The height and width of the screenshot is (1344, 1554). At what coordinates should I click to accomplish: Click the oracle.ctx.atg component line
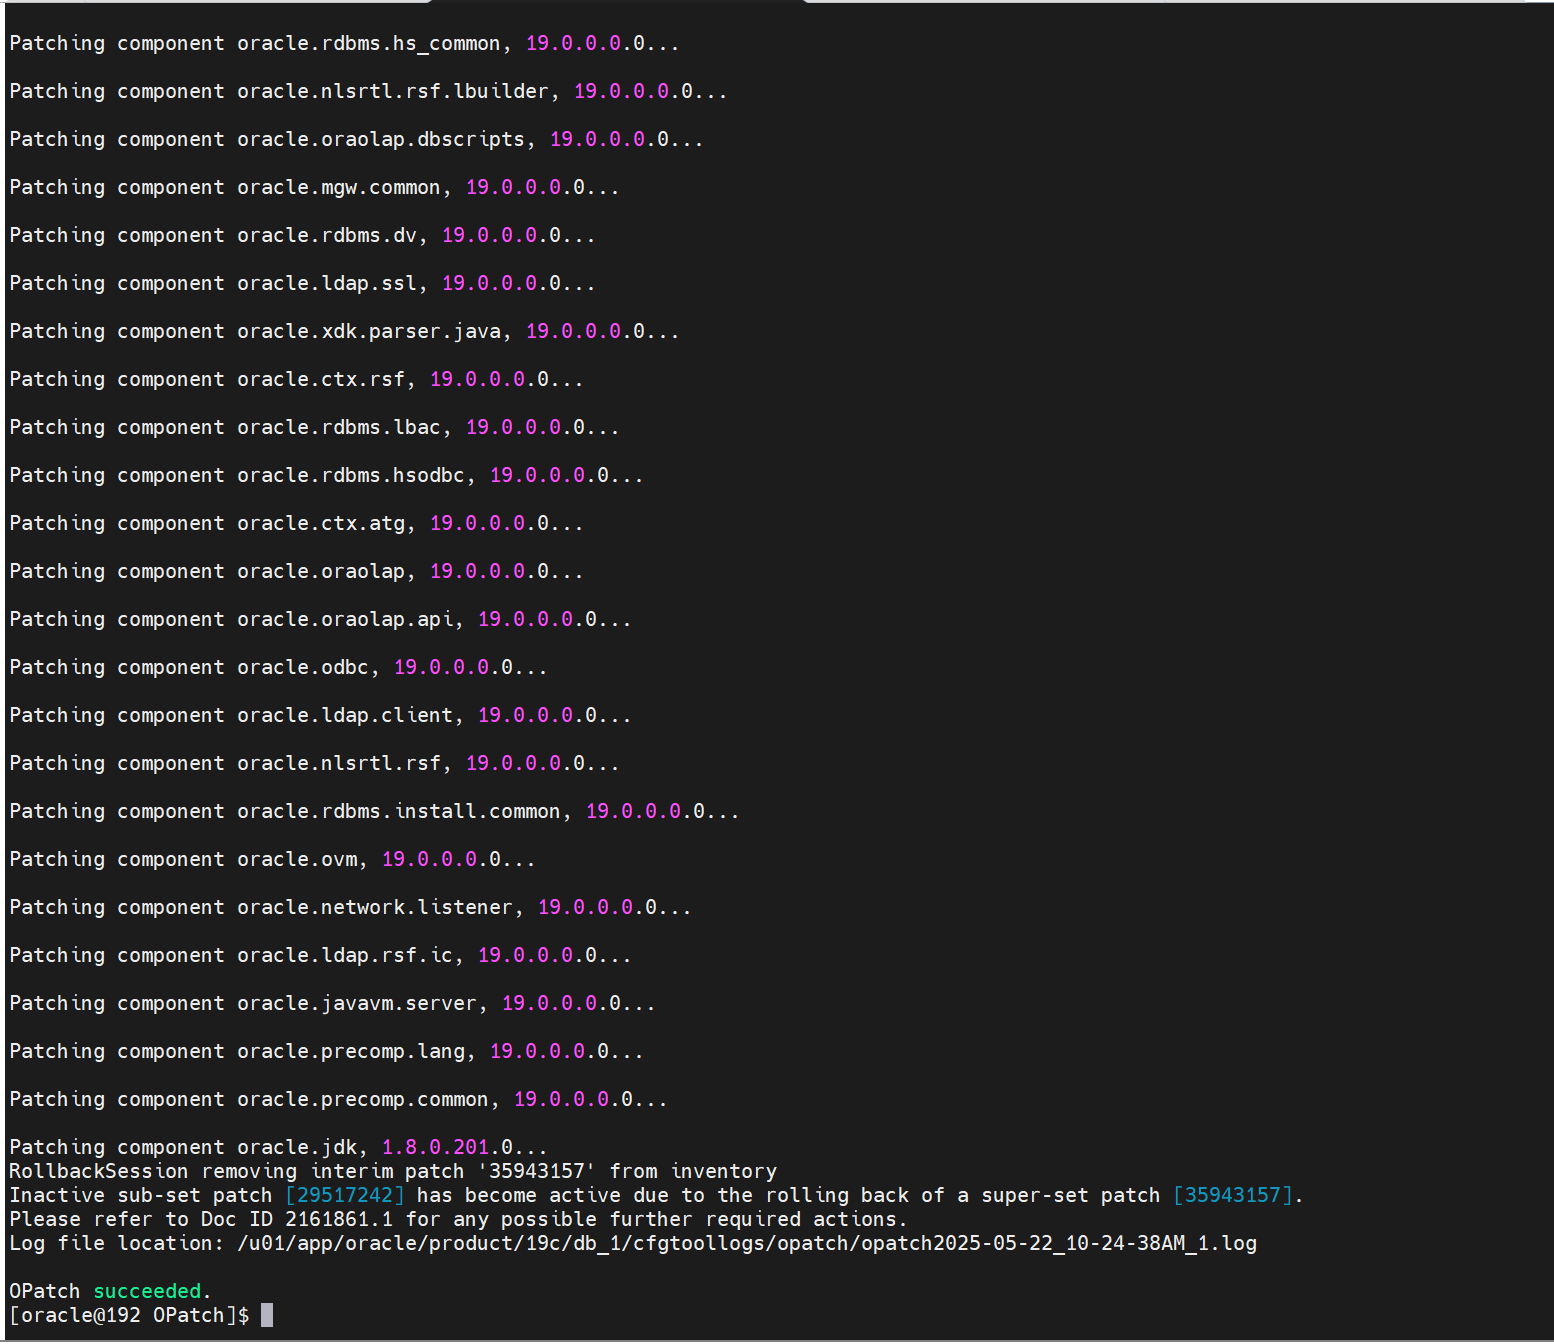pyautogui.click(x=296, y=523)
